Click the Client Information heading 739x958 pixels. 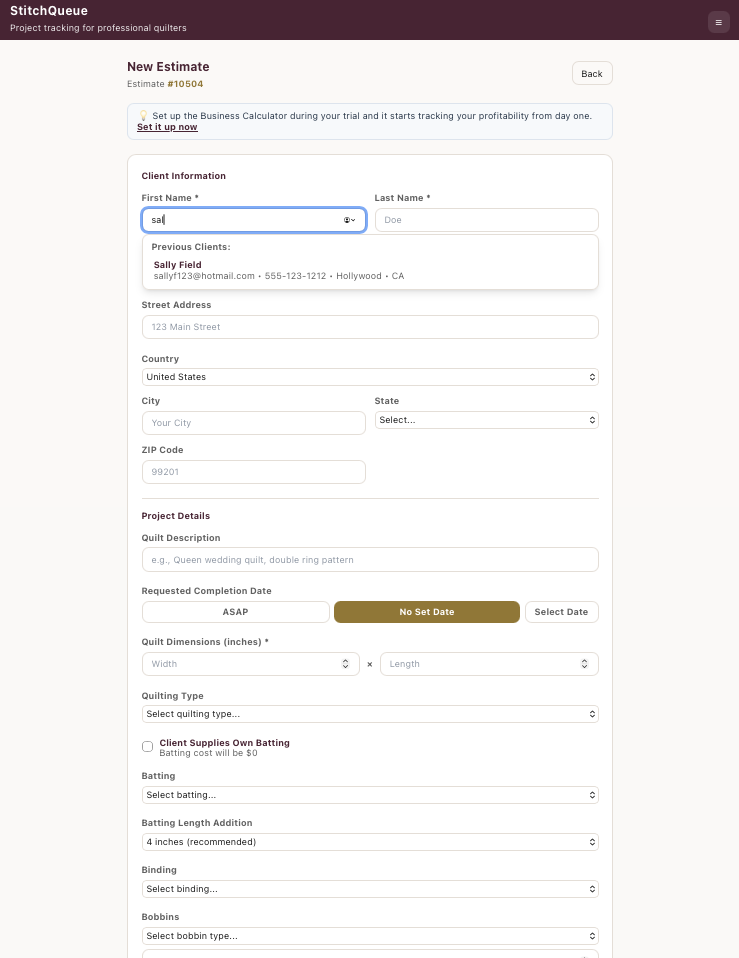click(x=183, y=176)
